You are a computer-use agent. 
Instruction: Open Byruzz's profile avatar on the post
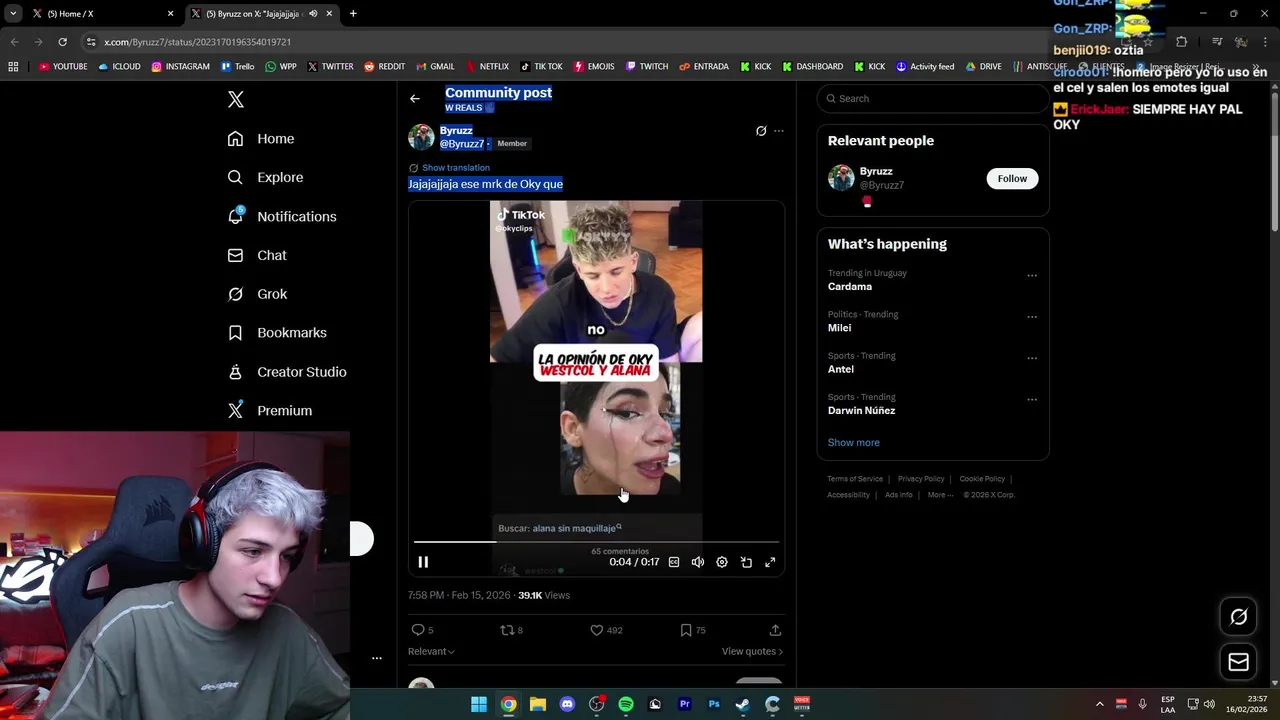tap(421, 137)
